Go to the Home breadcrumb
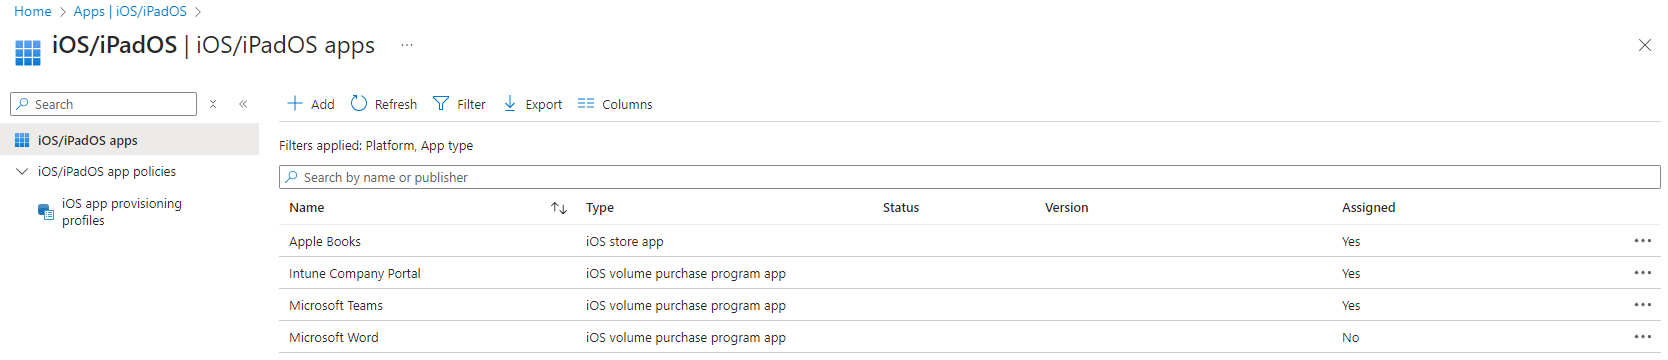The height and width of the screenshot is (360, 1668). 33,11
